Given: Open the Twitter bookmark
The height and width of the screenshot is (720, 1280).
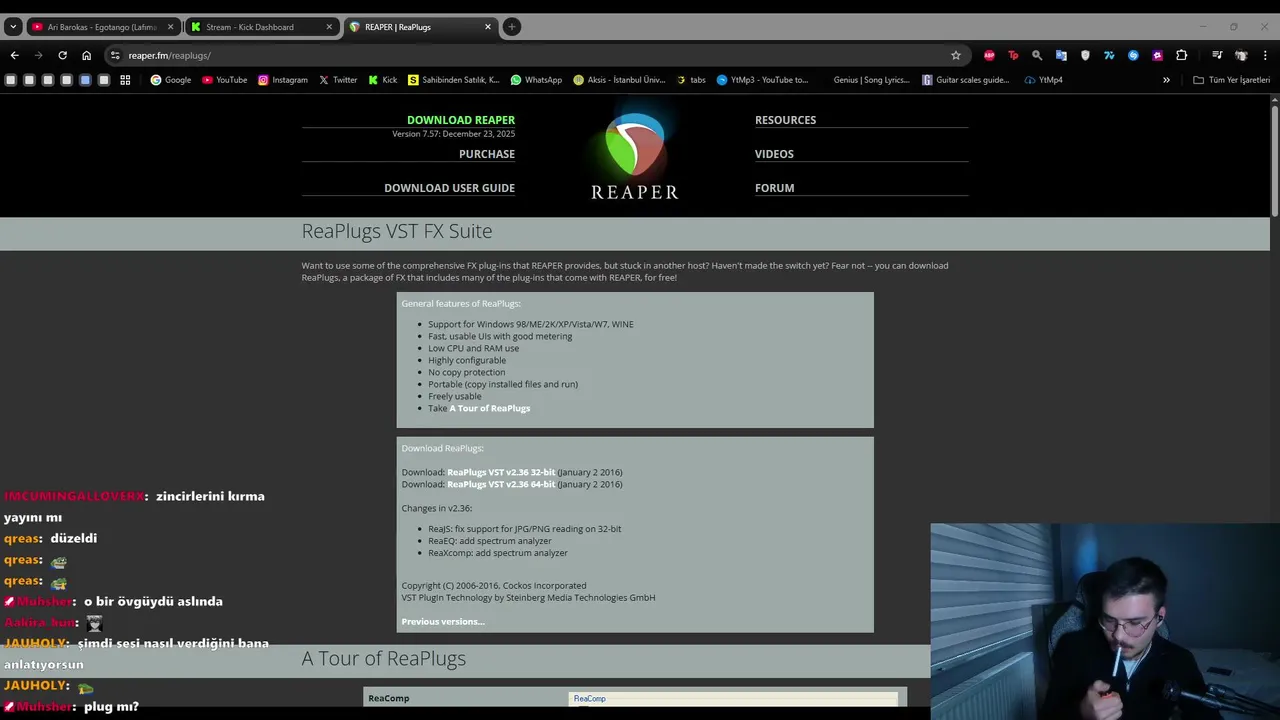Looking at the screenshot, I should point(338,80).
